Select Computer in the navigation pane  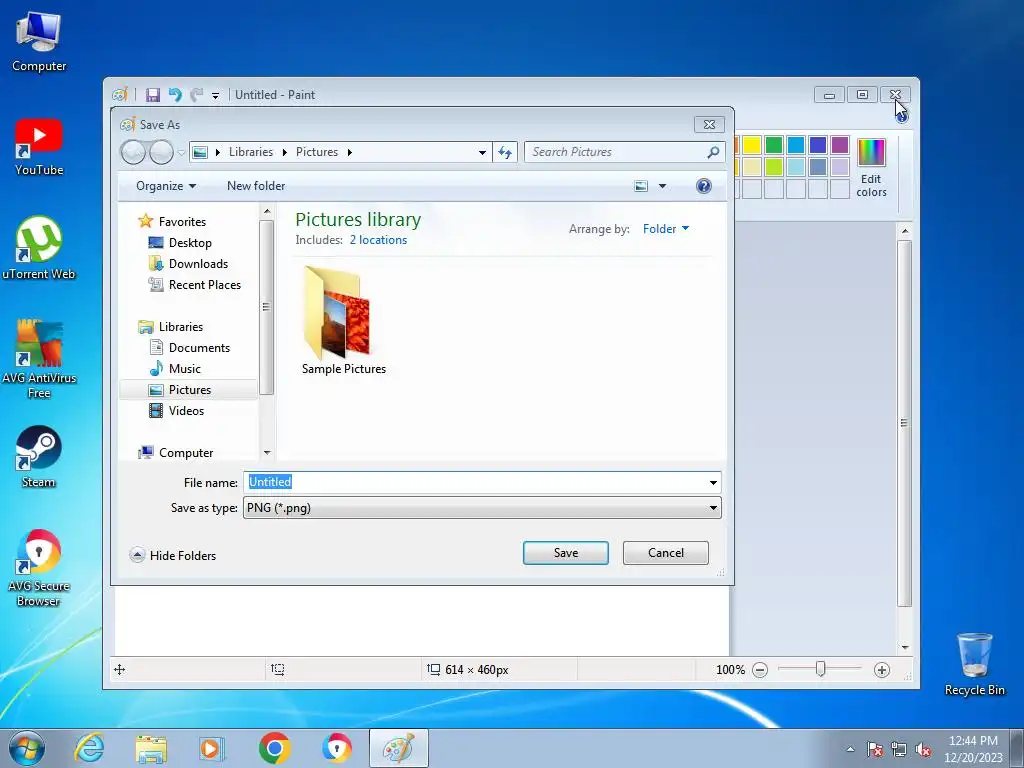click(185, 453)
